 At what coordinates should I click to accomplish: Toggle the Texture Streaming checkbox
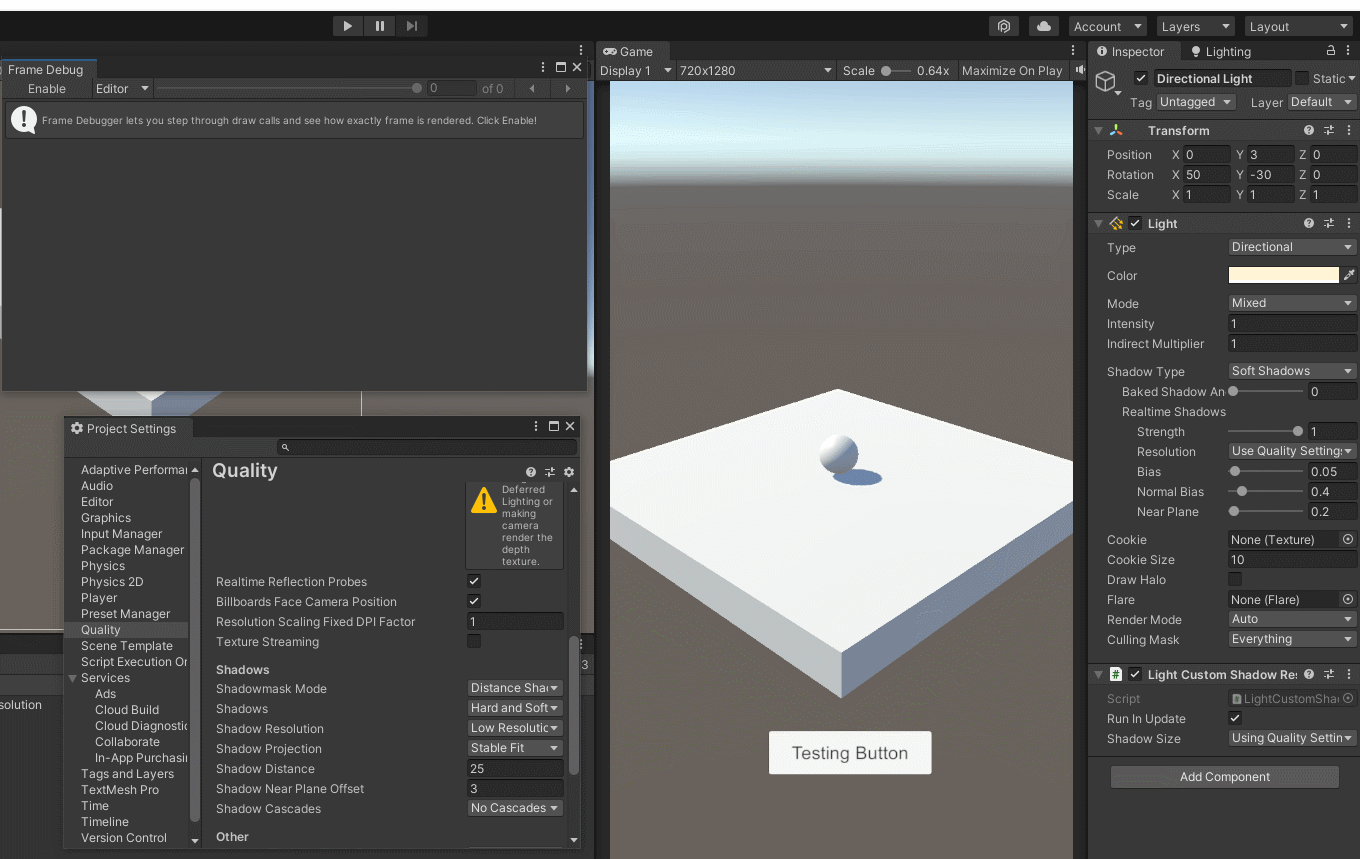click(x=474, y=641)
